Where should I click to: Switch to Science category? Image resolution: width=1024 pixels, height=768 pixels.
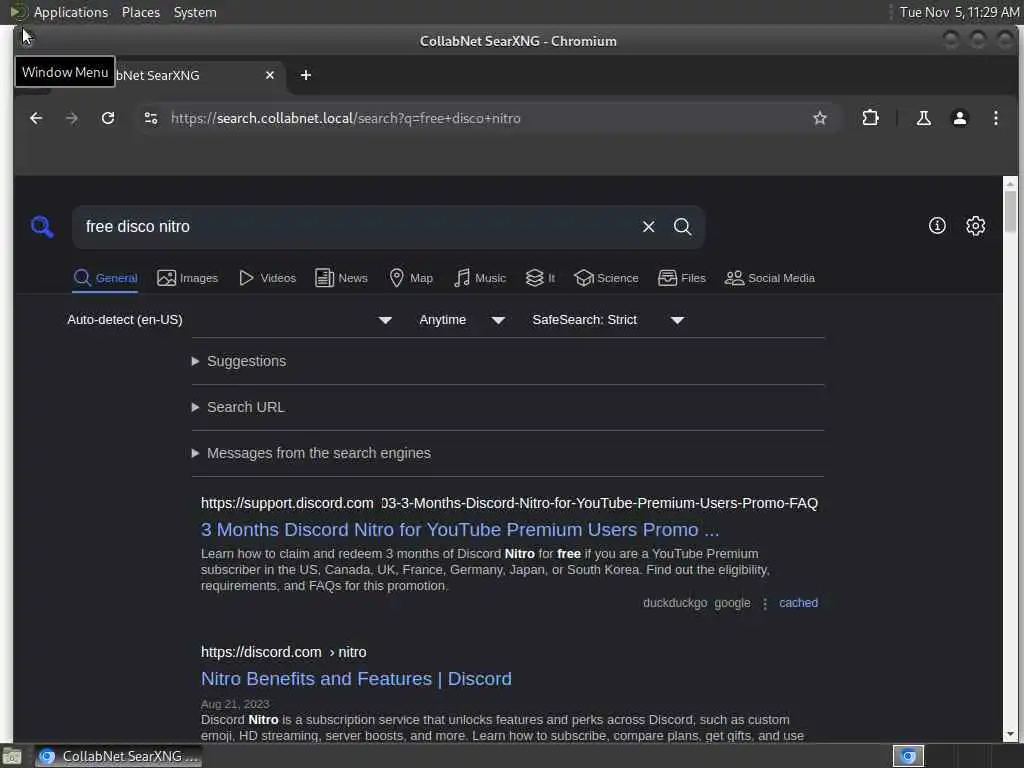(606, 278)
